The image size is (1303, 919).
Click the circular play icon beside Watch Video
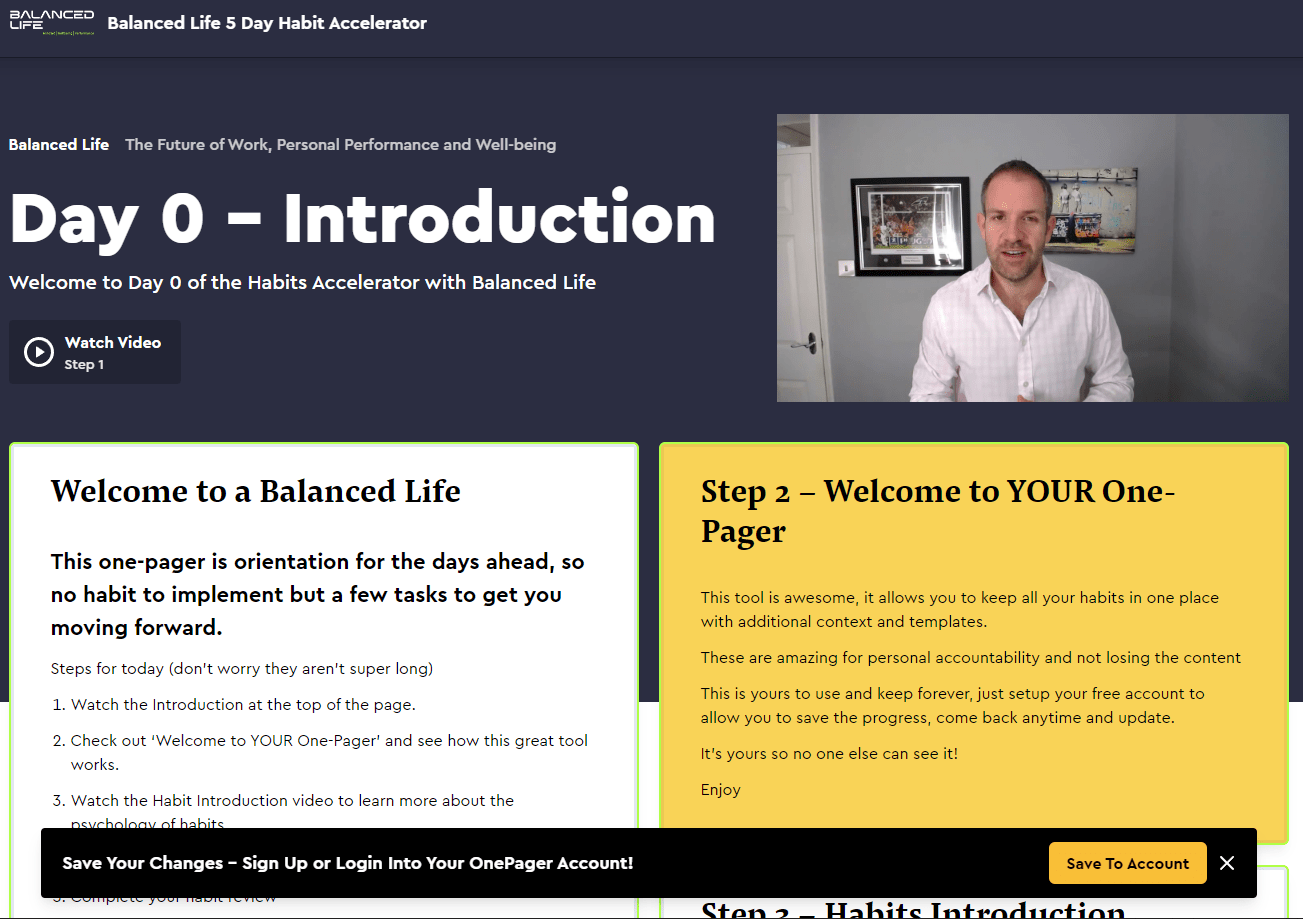click(39, 352)
